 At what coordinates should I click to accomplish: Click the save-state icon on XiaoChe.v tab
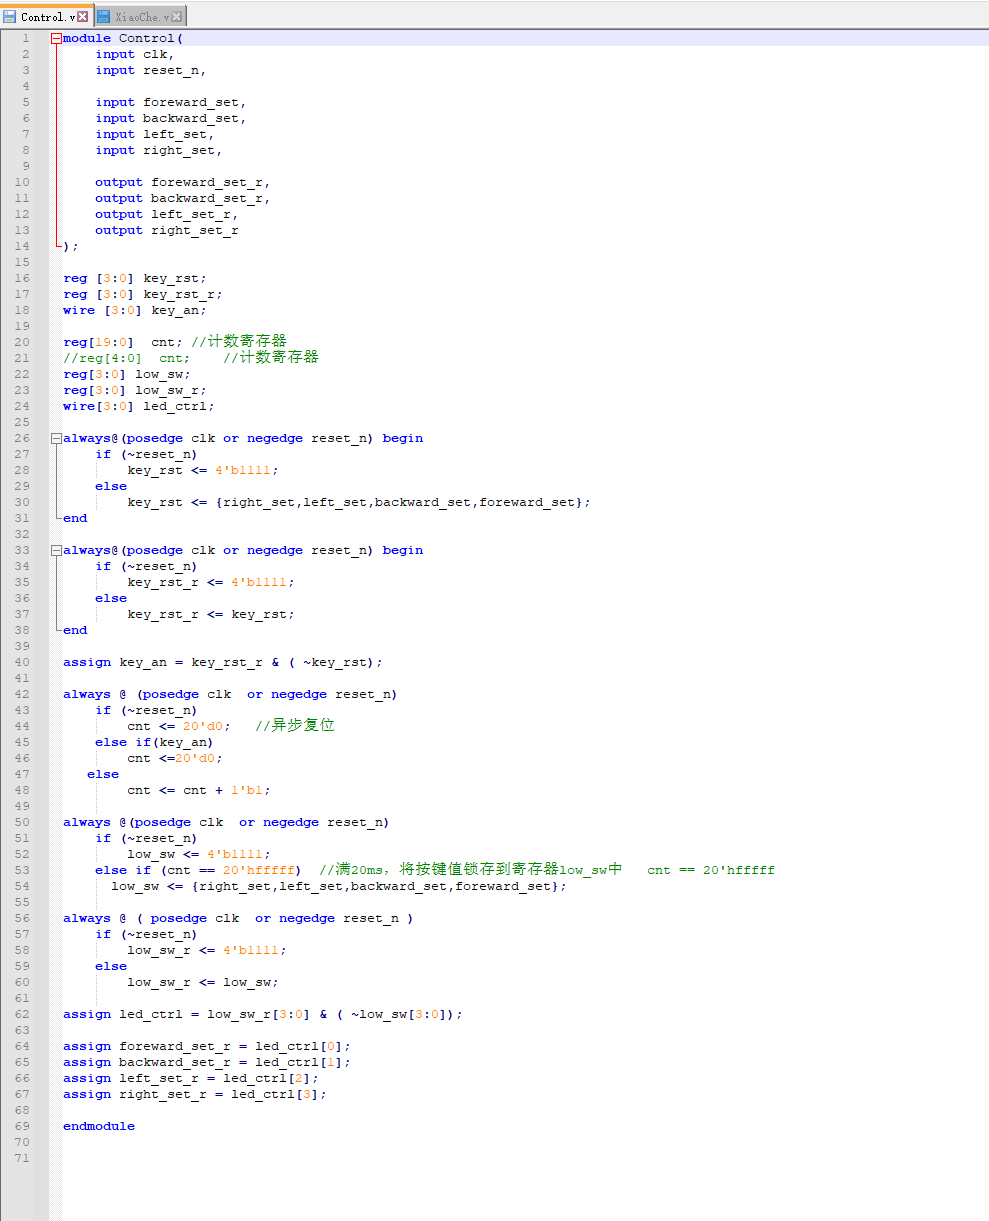104,17
